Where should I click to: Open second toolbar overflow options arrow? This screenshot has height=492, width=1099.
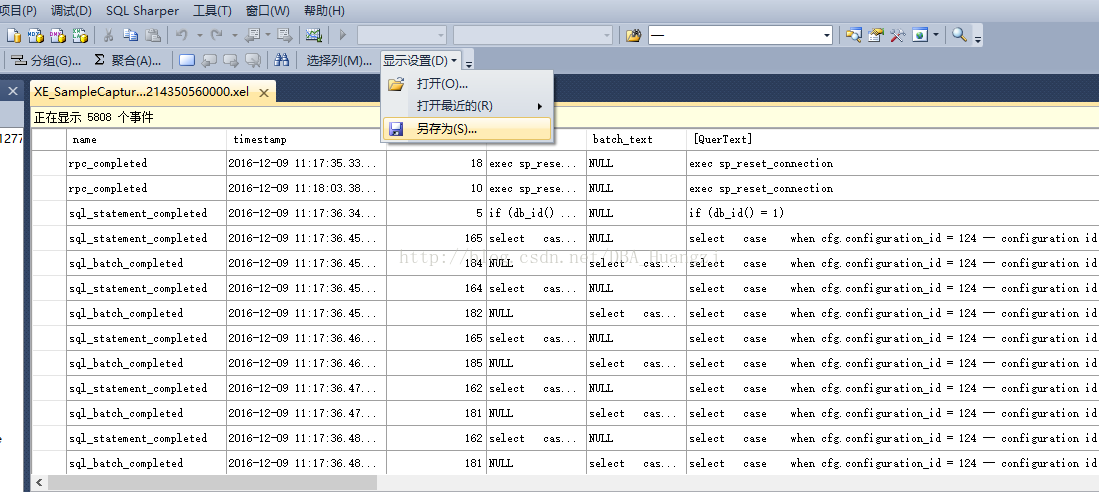[469, 62]
